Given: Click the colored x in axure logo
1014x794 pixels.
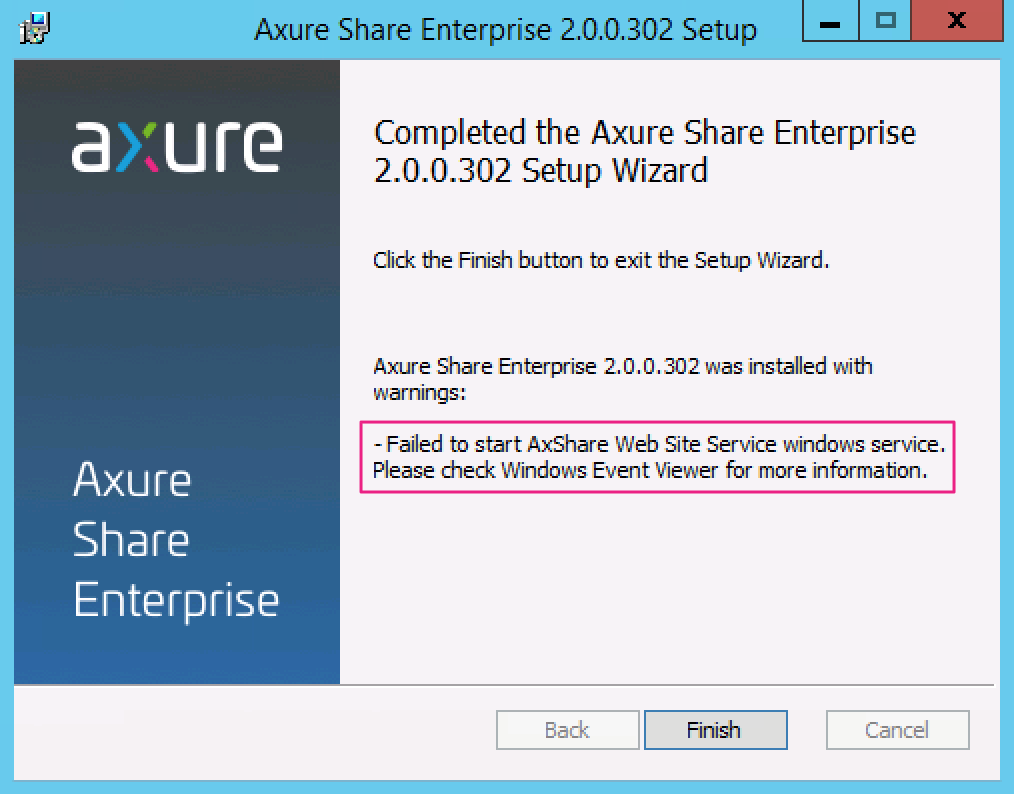Looking at the screenshot, I should coord(138,148).
